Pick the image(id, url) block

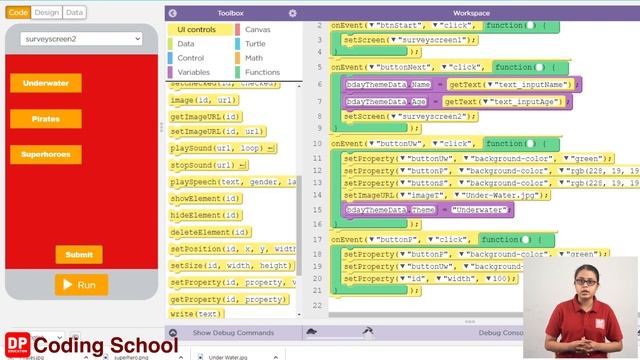click(203, 100)
